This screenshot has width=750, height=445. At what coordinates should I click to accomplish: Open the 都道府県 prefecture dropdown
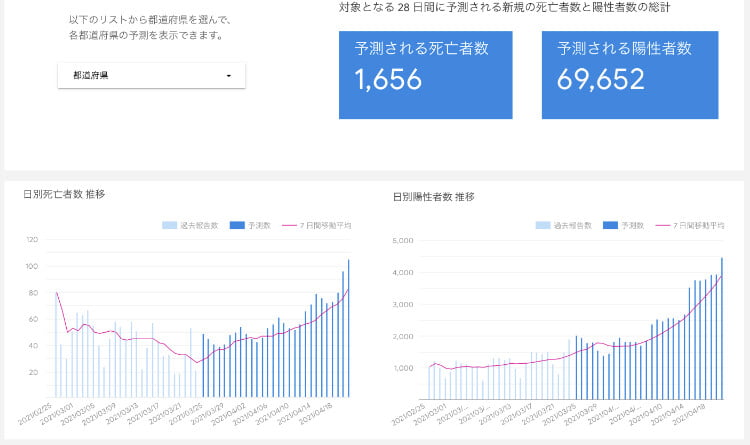(x=150, y=76)
